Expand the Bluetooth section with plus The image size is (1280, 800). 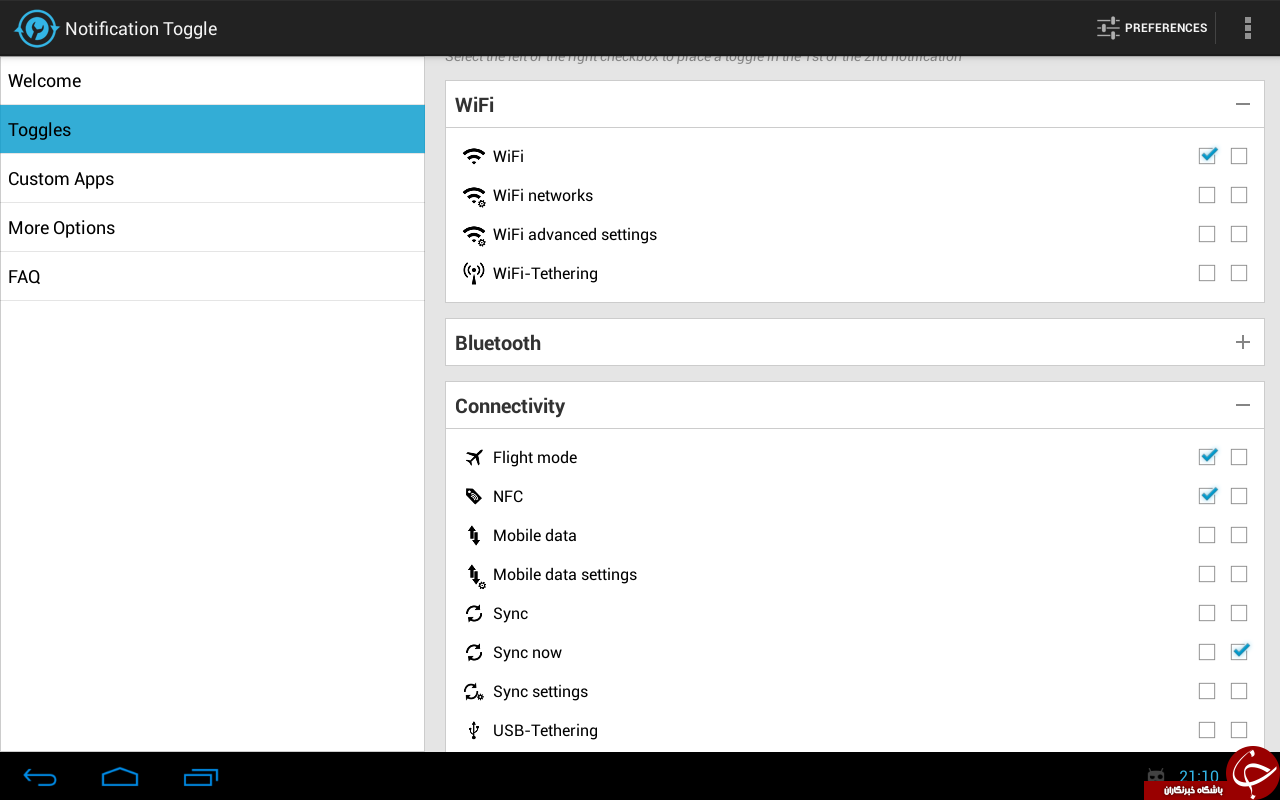pos(1243,342)
